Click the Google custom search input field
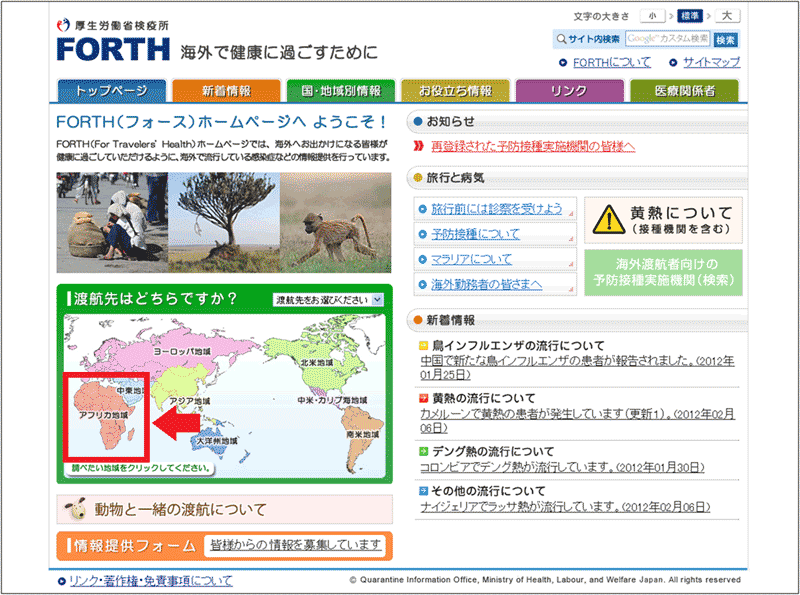This screenshot has height=595, width=800. tap(667, 39)
